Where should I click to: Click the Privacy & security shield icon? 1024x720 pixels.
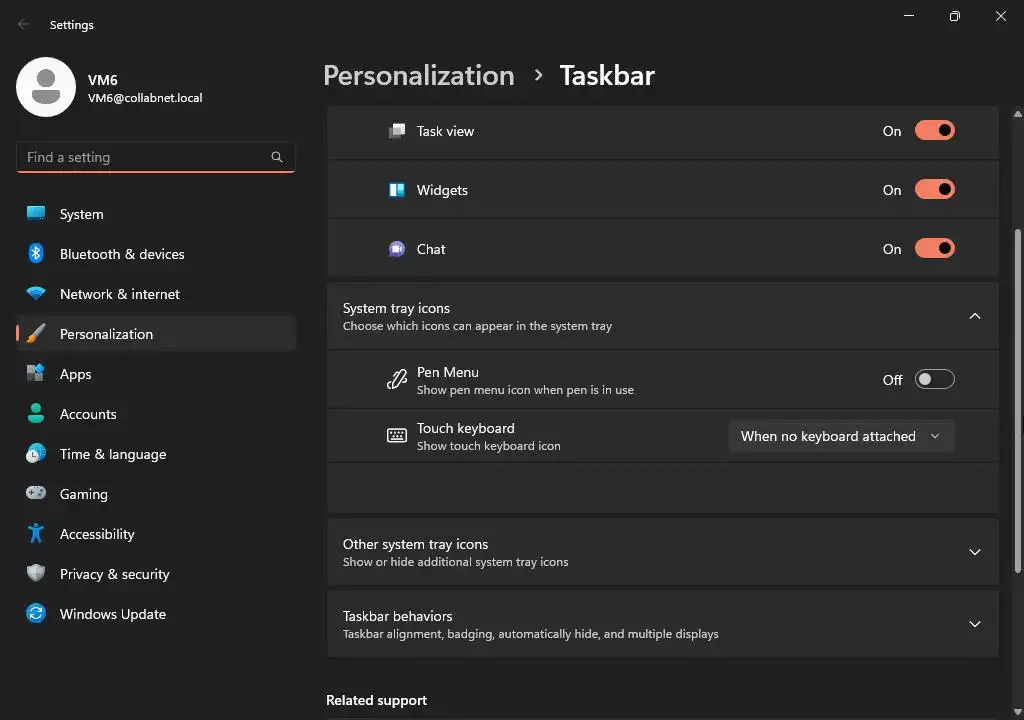click(36, 574)
